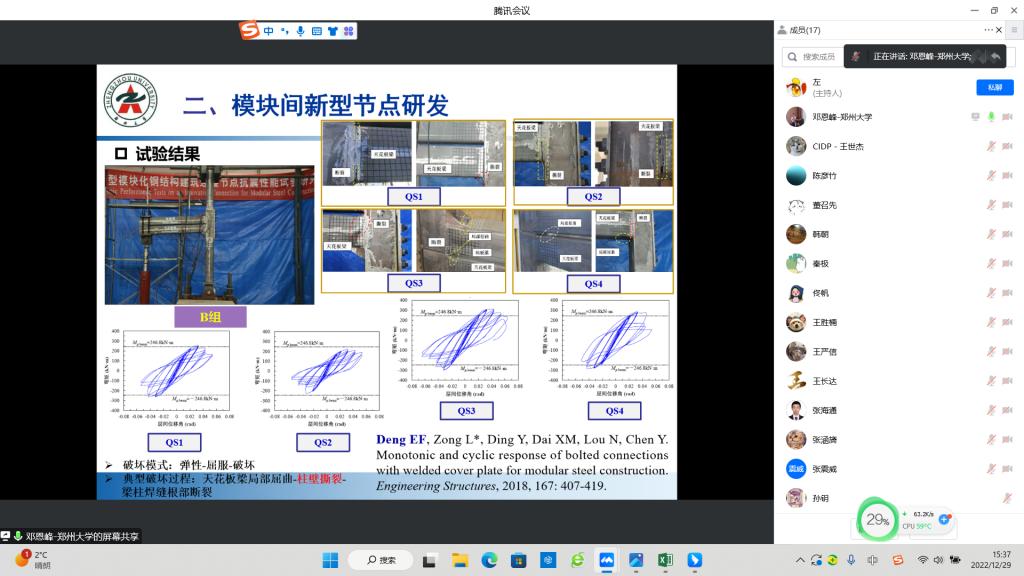This screenshot has width=1024, height=576.
Task: Open Sogou voice input microphone
Action: (x=300, y=31)
